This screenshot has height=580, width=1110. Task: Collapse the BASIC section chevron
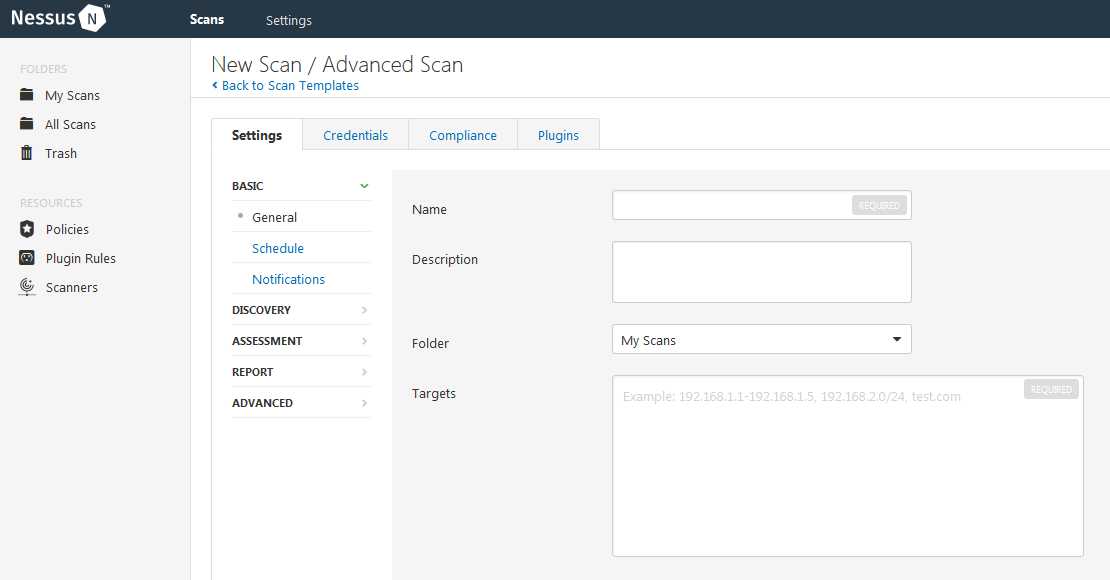364,186
